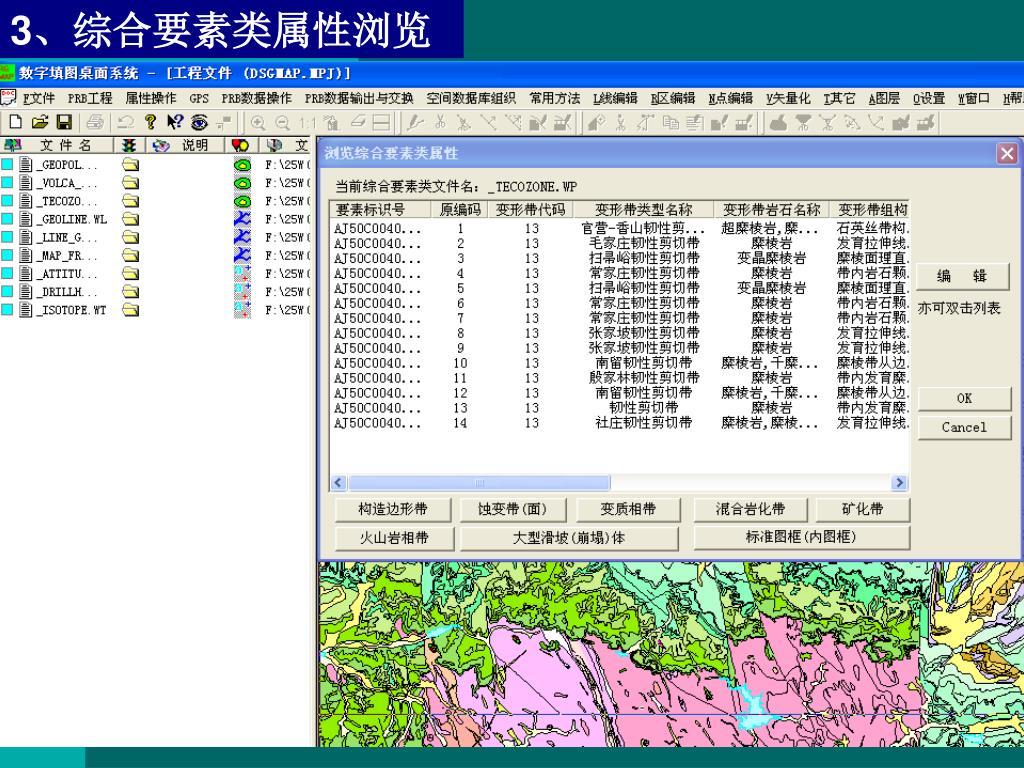
Task: Click the Zoom Out magnifier icon
Action: (282, 123)
